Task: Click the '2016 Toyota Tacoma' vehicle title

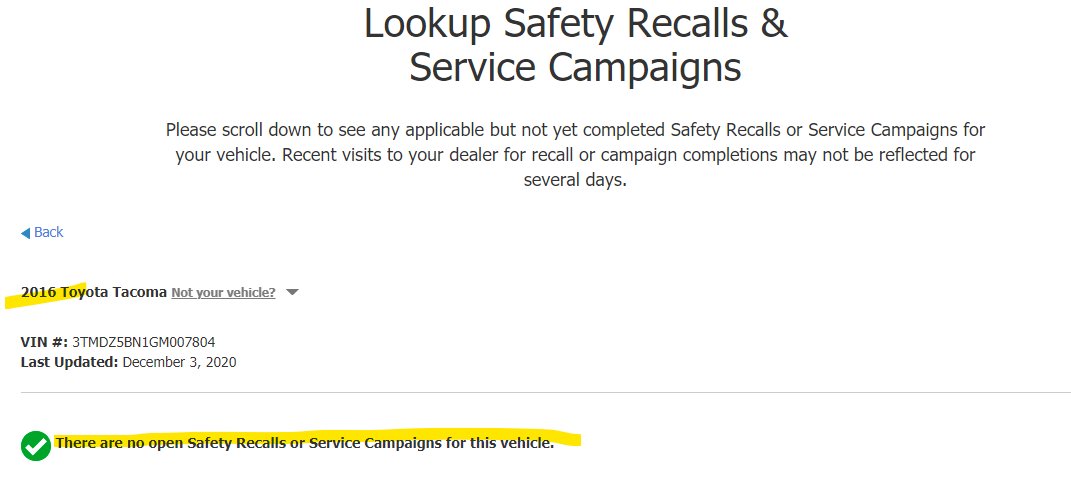Action: [94, 292]
